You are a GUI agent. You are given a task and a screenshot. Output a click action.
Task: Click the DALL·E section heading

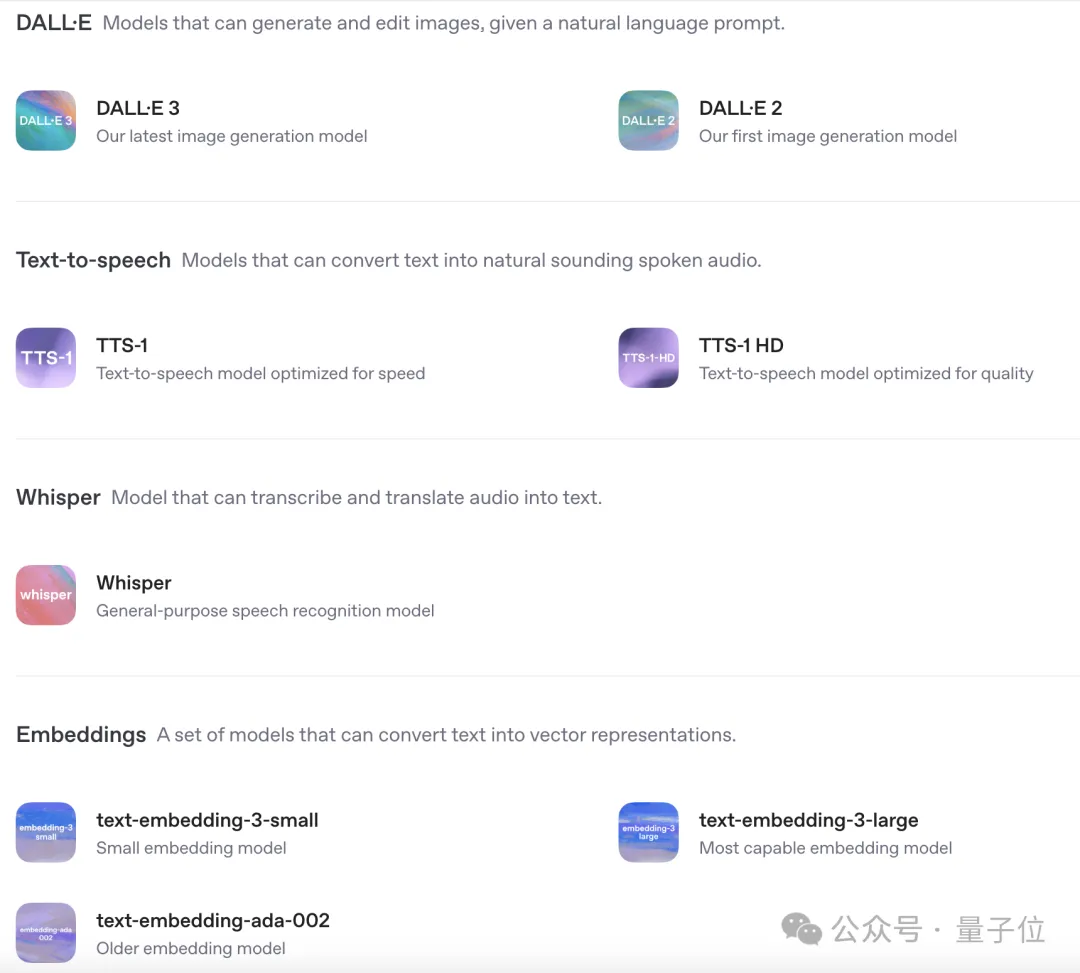point(54,23)
